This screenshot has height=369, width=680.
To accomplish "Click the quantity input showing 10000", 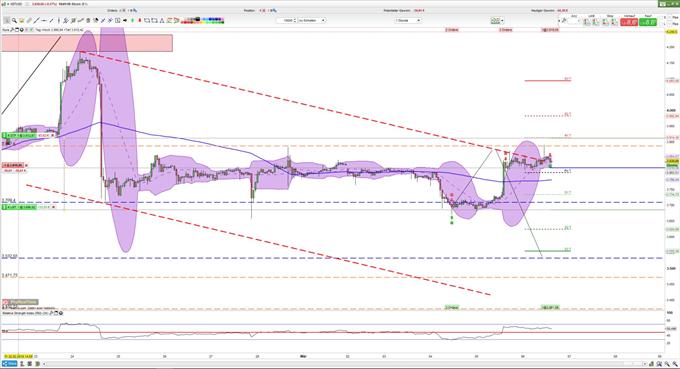I will (285, 20).
